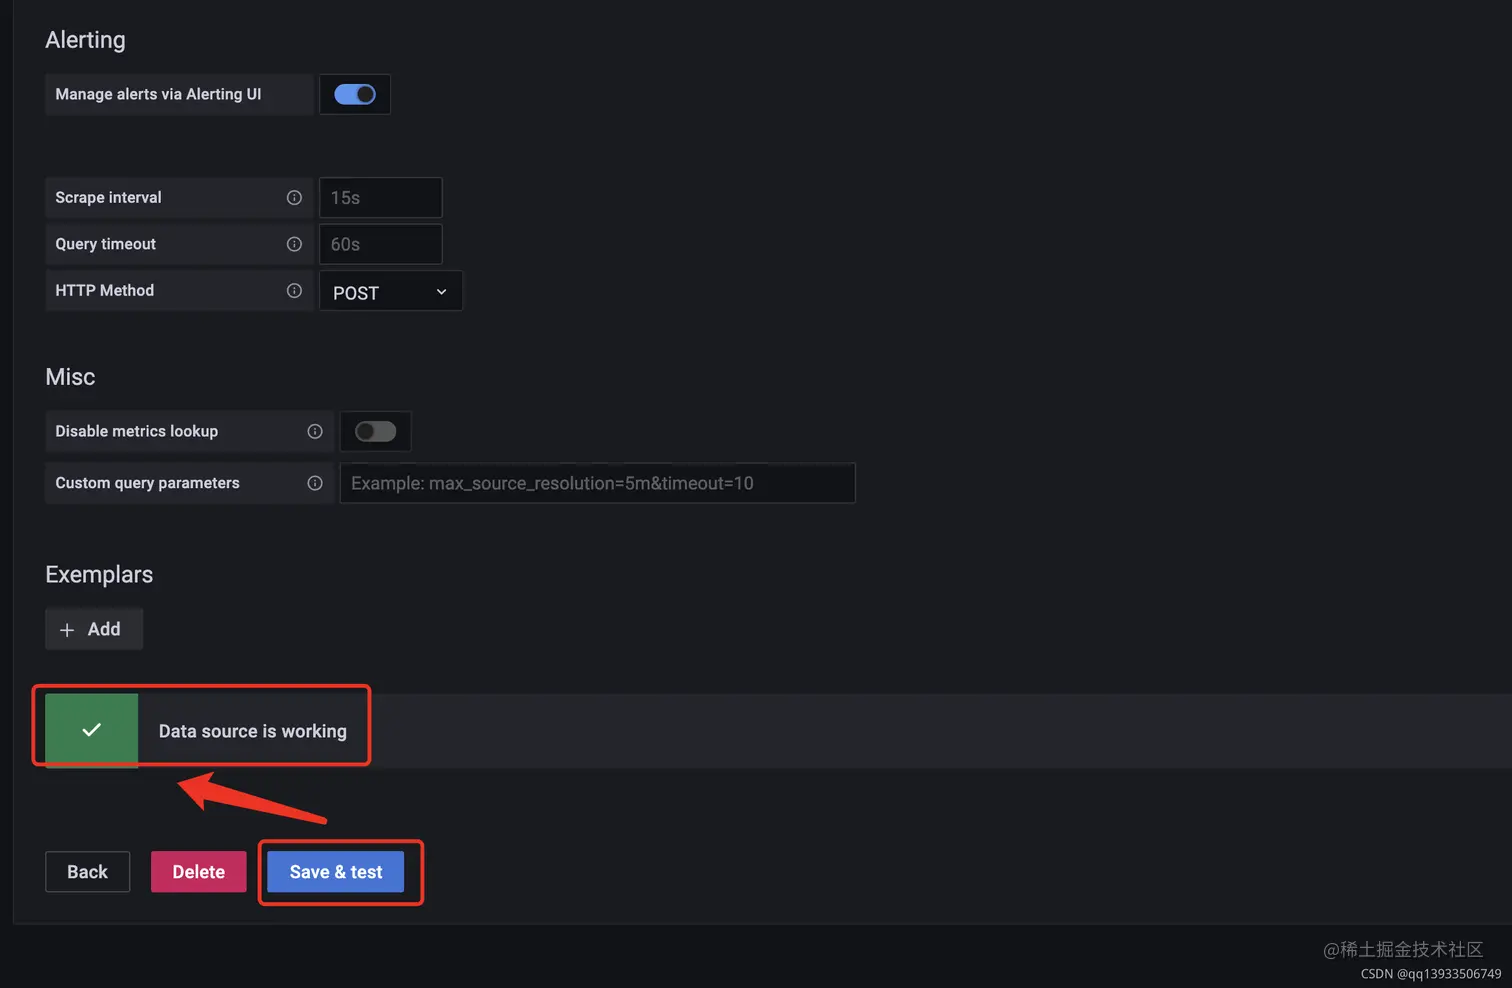Click the Query timeout info icon
This screenshot has height=988, width=1512.
[294, 244]
